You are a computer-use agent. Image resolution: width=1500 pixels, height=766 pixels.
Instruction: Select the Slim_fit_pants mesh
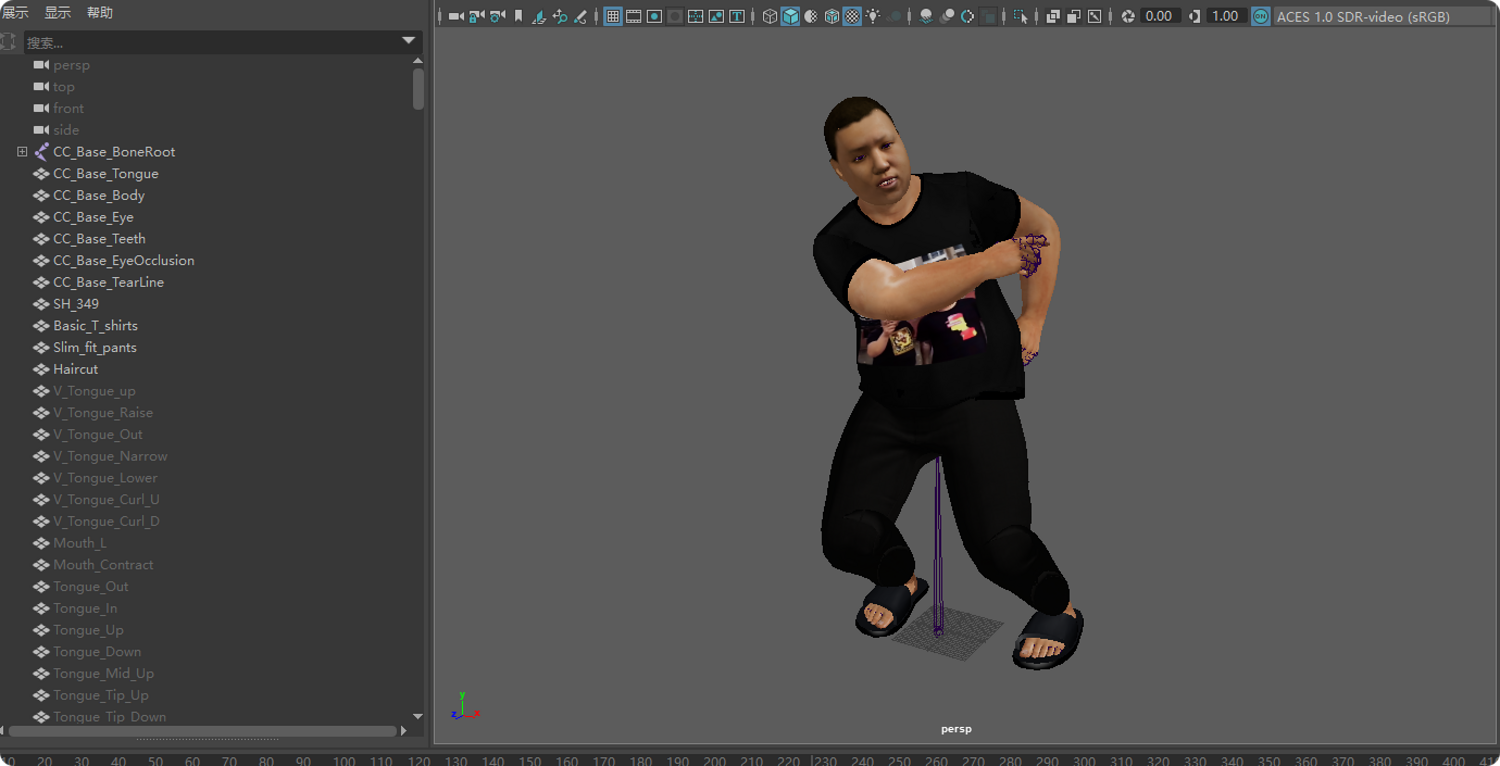pos(95,347)
